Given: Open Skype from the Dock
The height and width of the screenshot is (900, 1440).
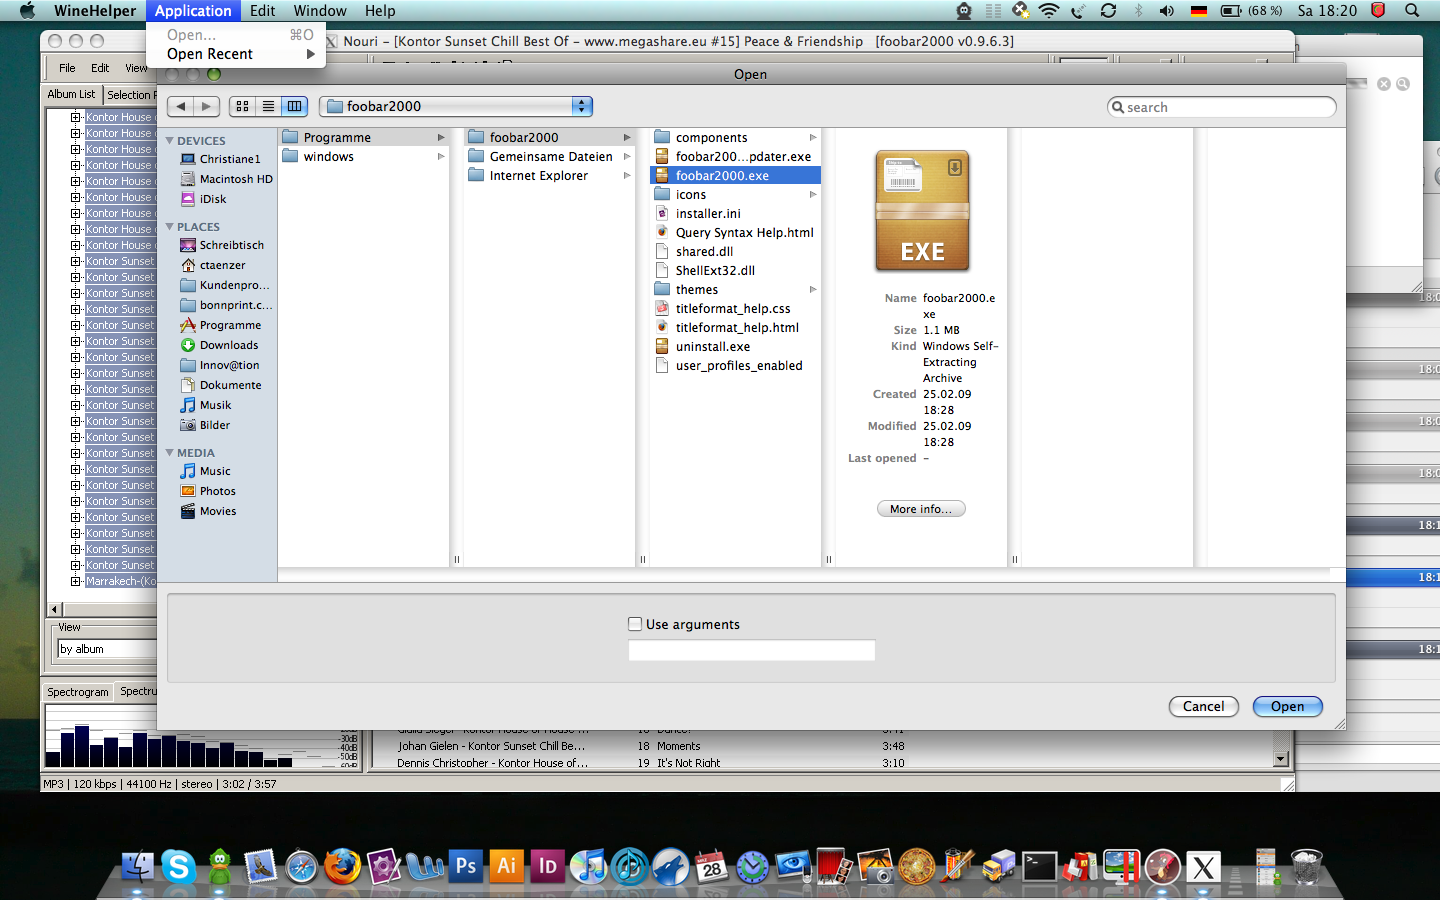Looking at the screenshot, I should [178, 866].
